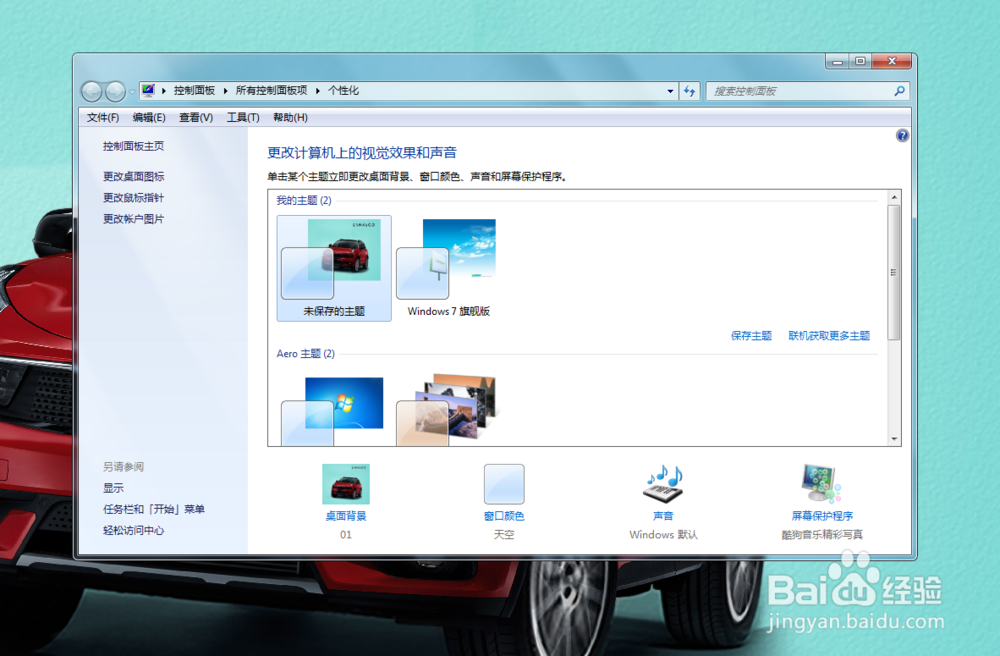The height and width of the screenshot is (656, 1000).
Task: Select the 未保存的主题 theme thumbnail
Action: (334, 268)
